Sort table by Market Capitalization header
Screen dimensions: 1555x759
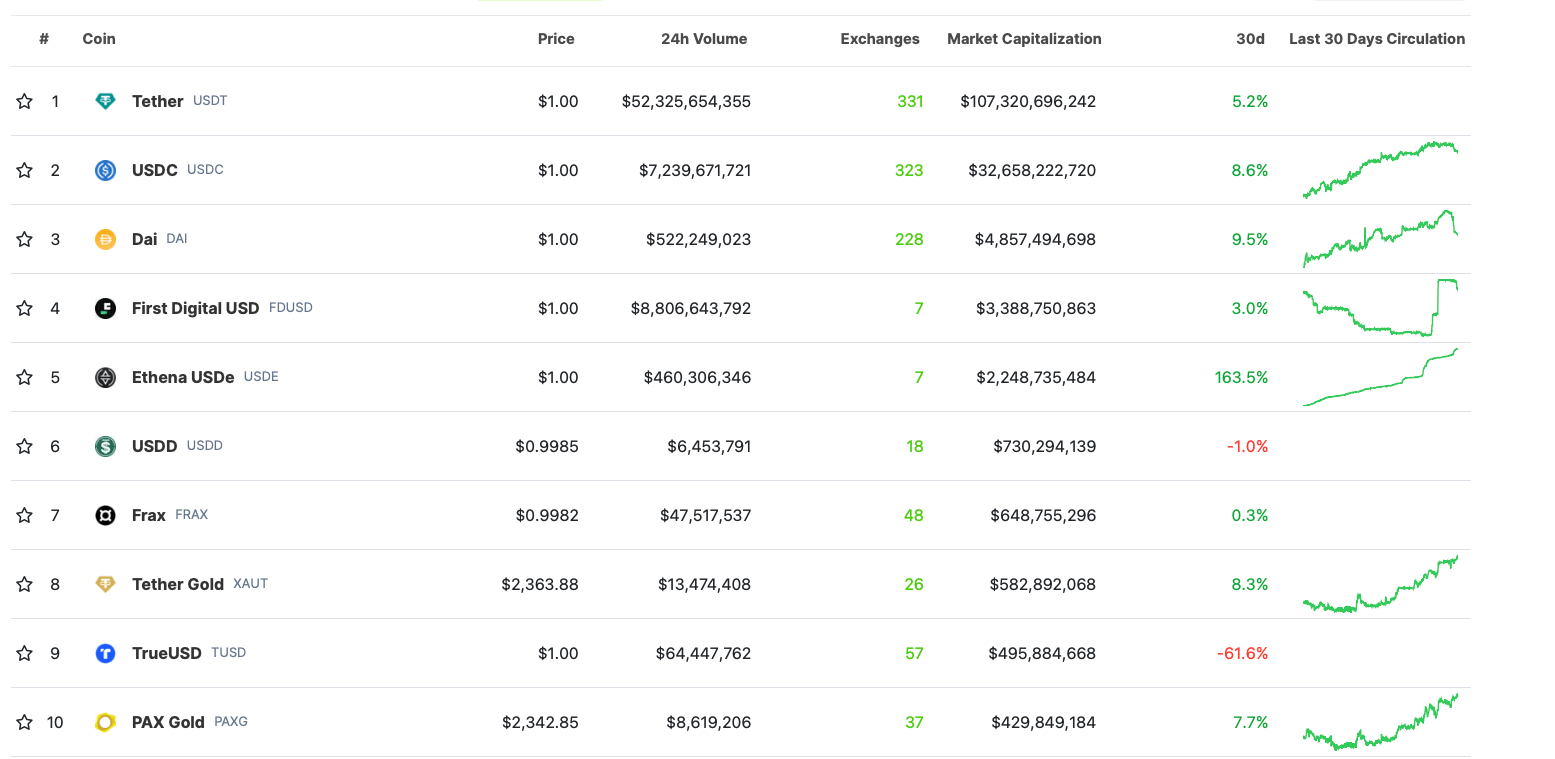1024,39
